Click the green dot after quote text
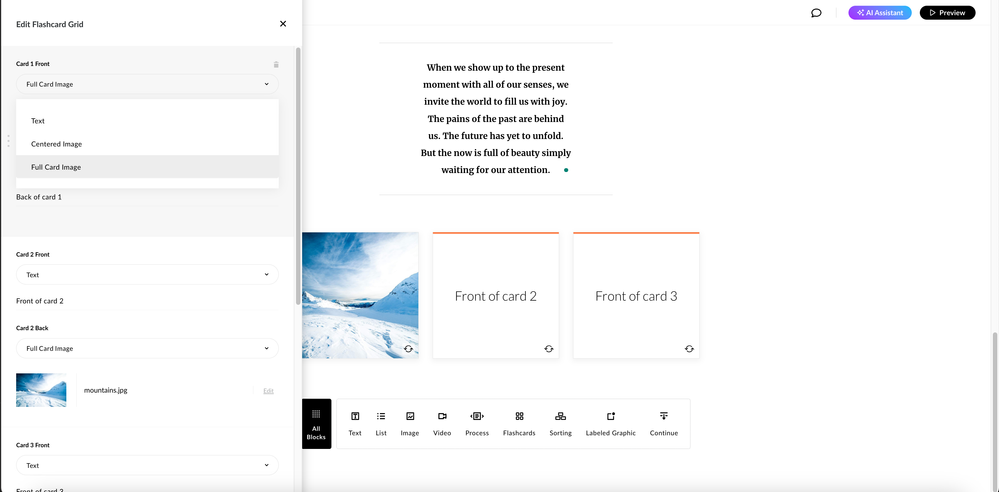999x492 pixels. pos(566,170)
